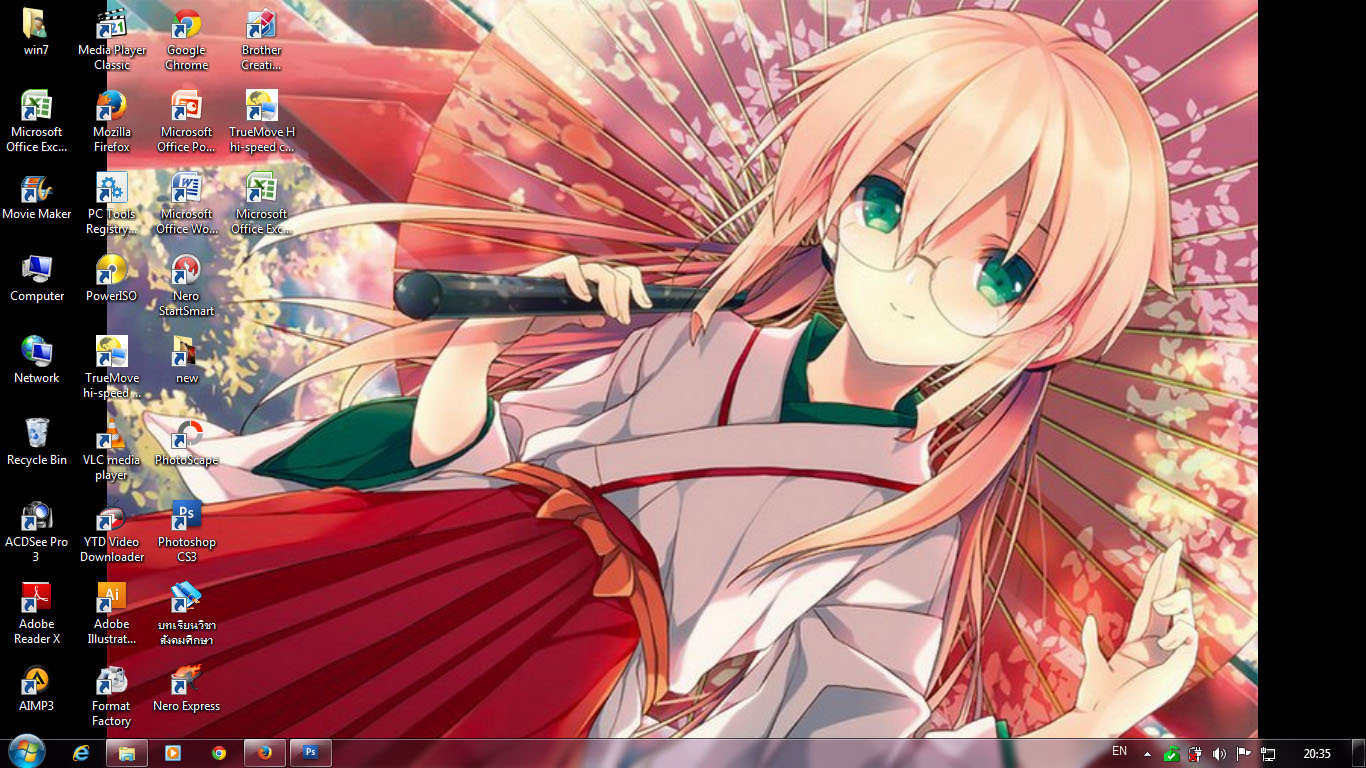Select the Brother Creati... desktop shortcut
Image resolution: width=1366 pixels, height=768 pixels.
click(261, 40)
